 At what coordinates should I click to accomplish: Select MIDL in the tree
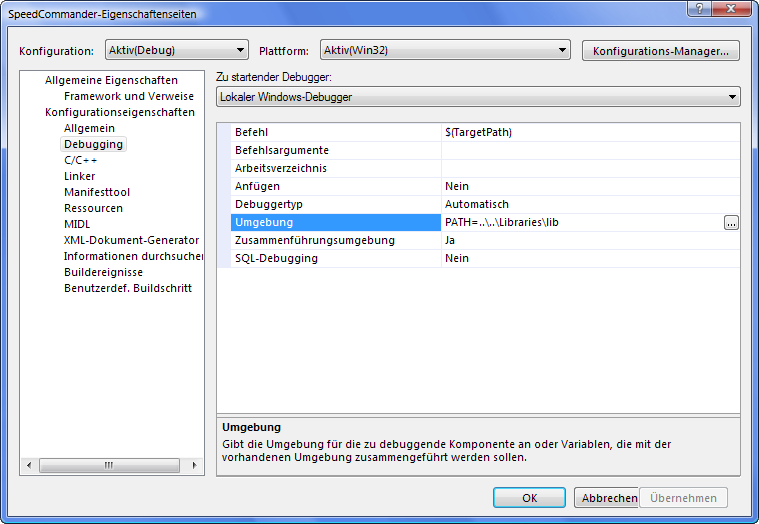(x=77, y=224)
